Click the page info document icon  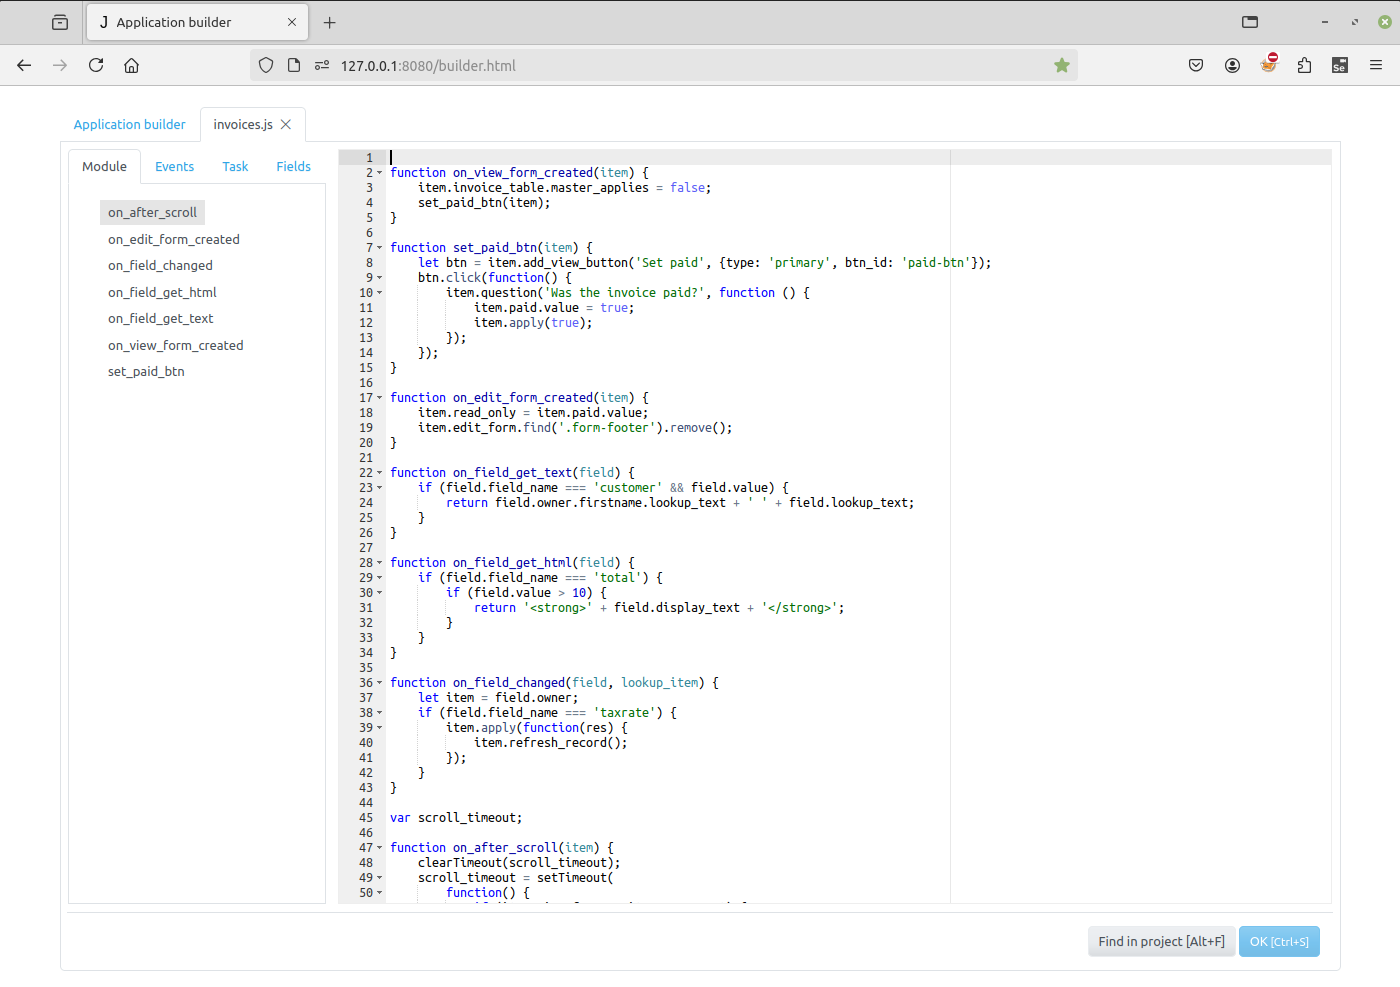click(294, 65)
